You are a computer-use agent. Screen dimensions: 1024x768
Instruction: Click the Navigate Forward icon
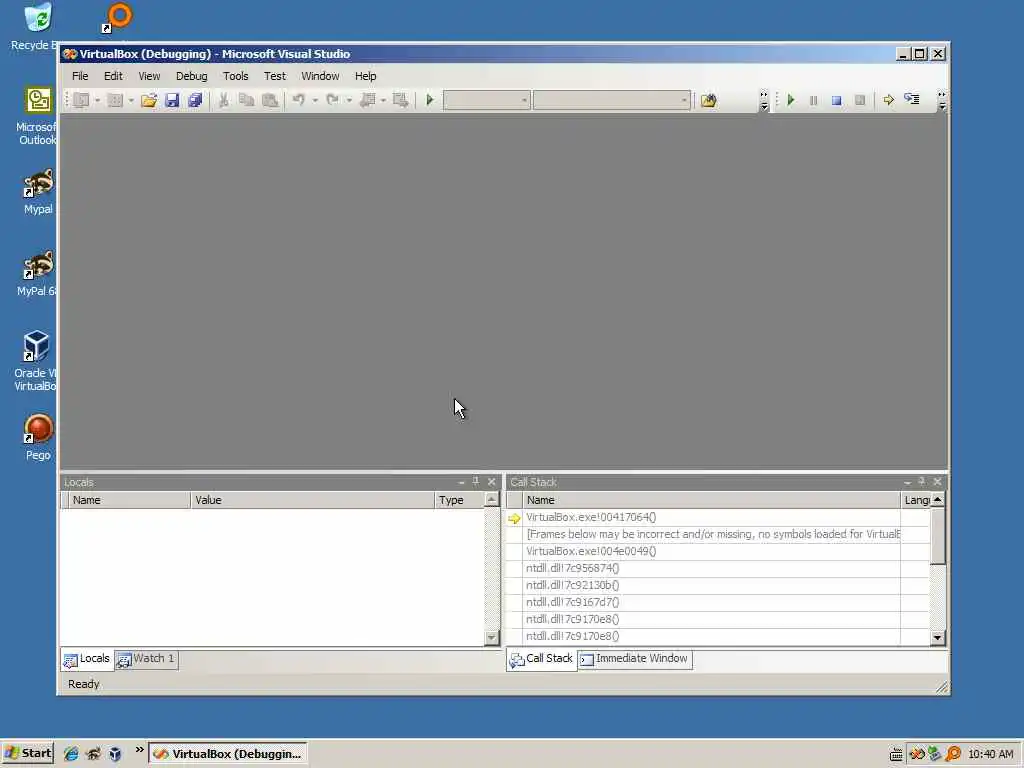pos(400,101)
